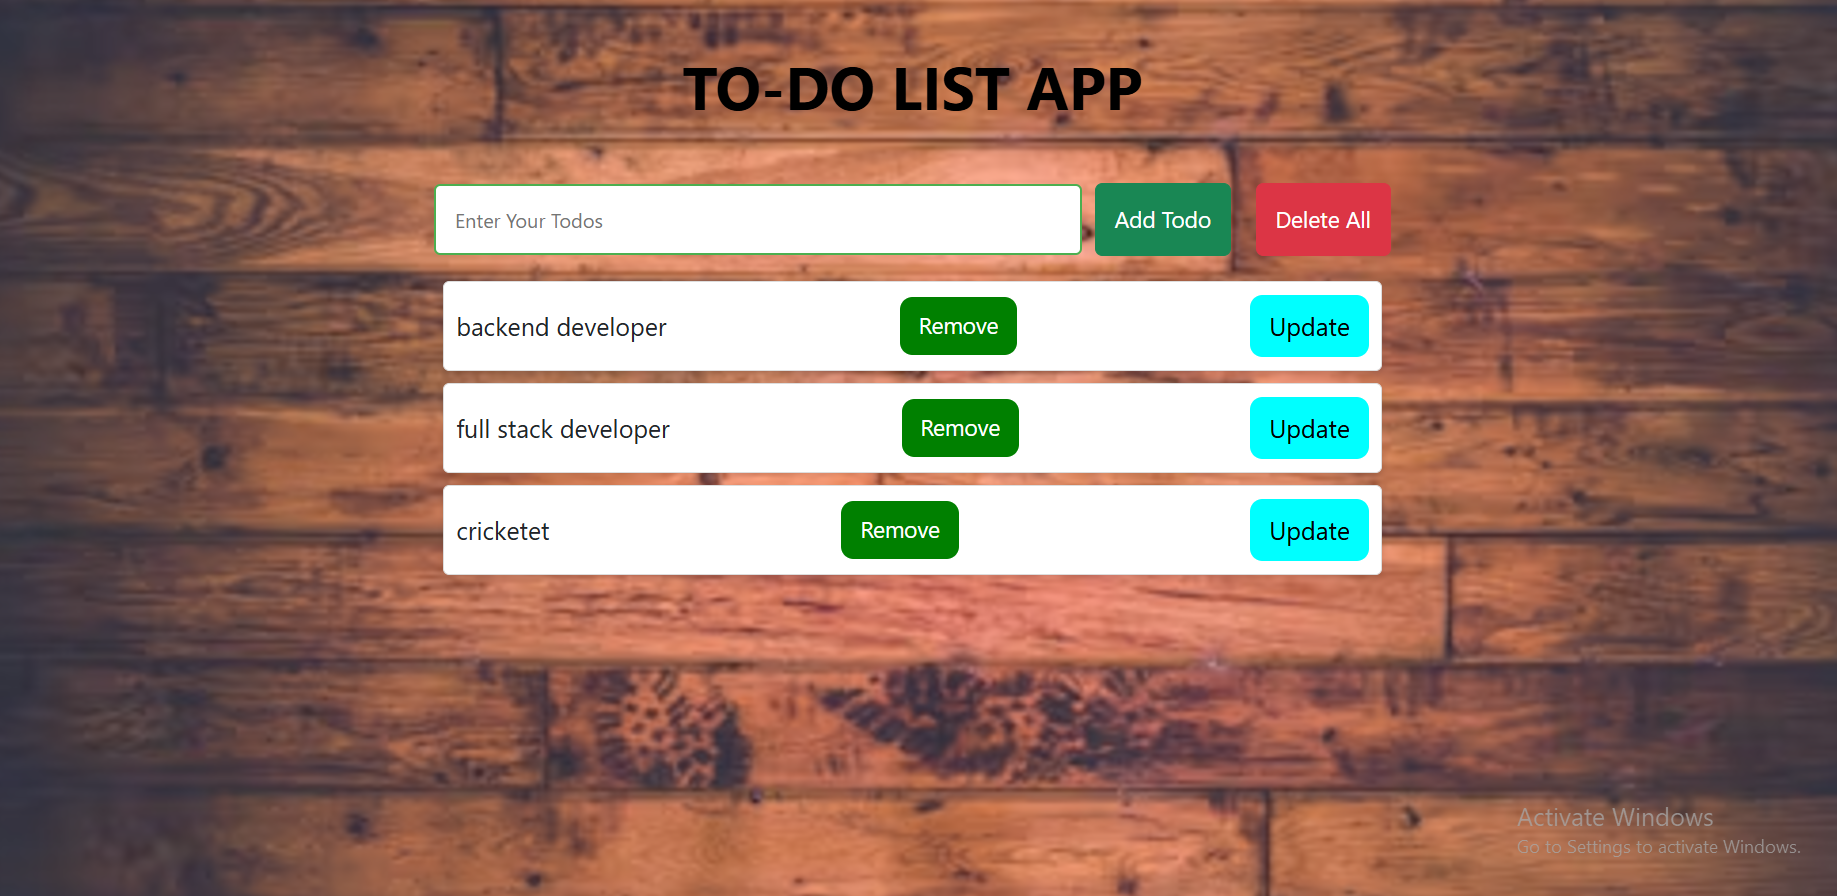Click the Activate Windows watermark title
1837x896 pixels.
pyautogui.click(x=1614, y=818)
